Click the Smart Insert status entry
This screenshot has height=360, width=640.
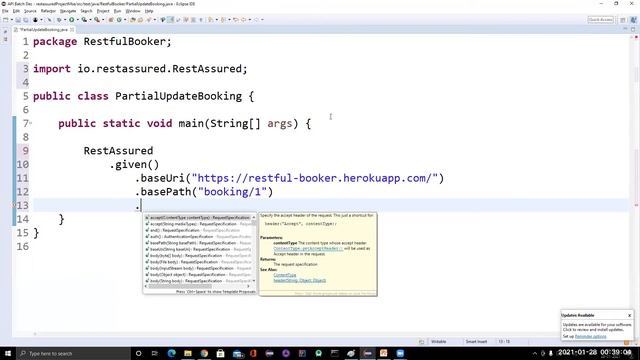pos(476,342)
